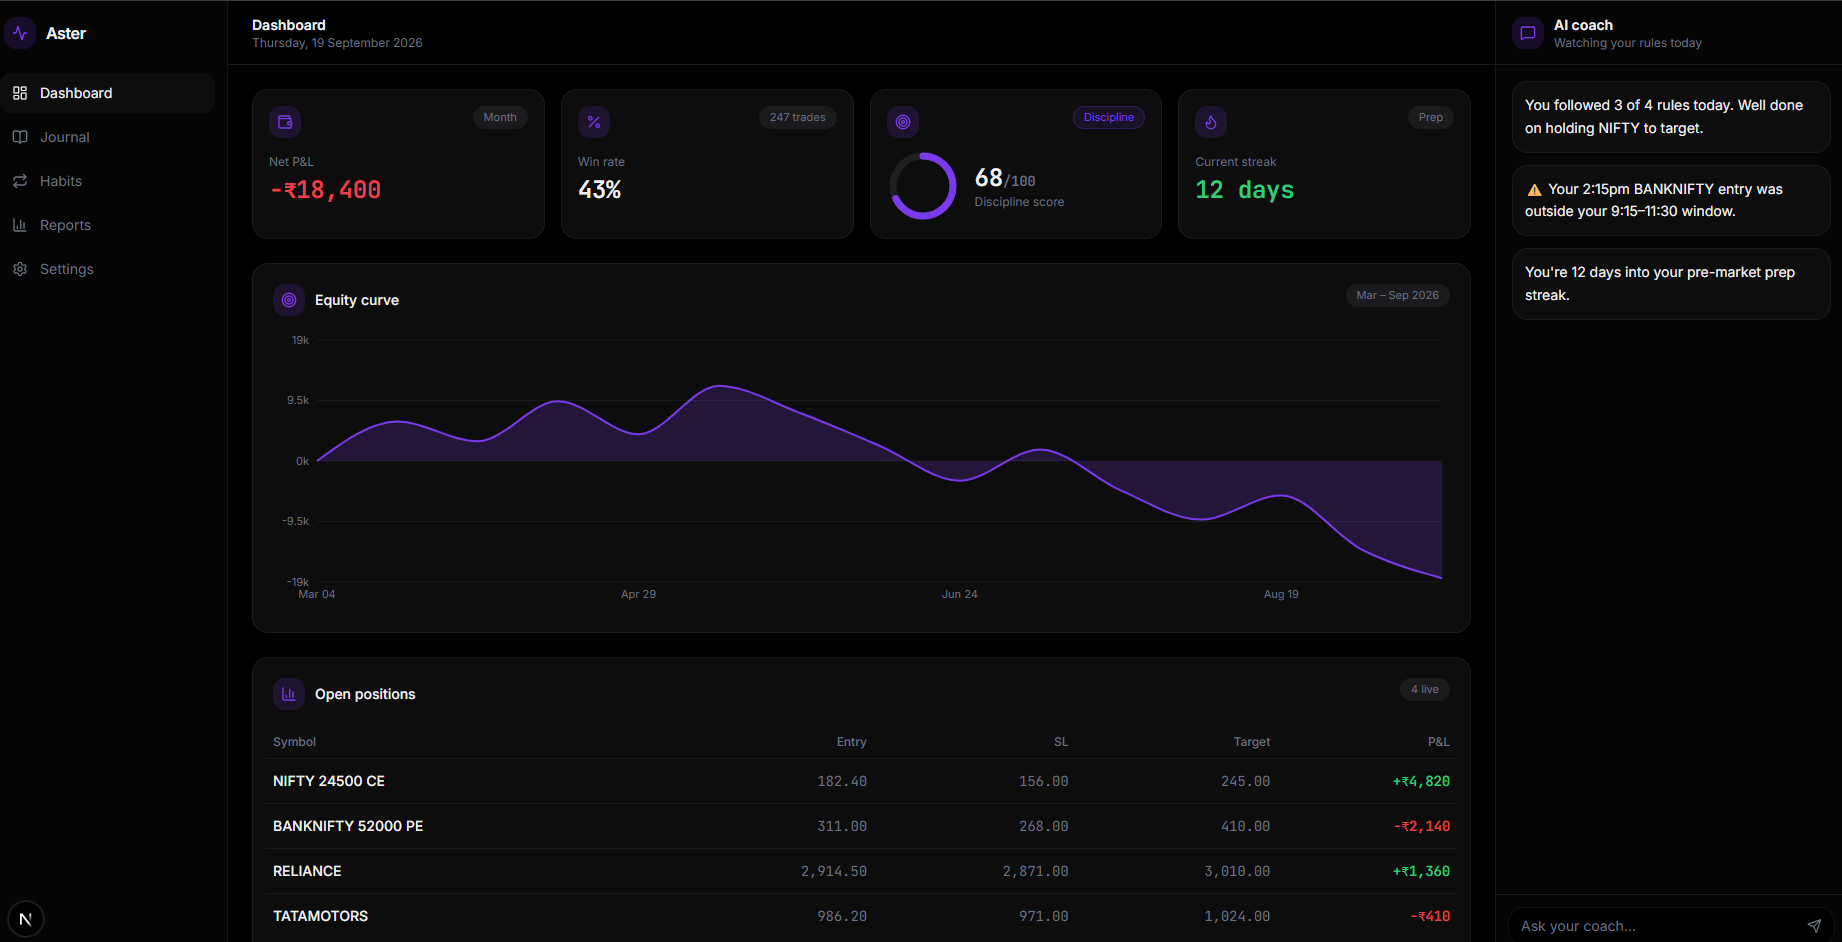Click the round N badge at bottom left
Screen dimensions: 1842x942
(26, 919)
